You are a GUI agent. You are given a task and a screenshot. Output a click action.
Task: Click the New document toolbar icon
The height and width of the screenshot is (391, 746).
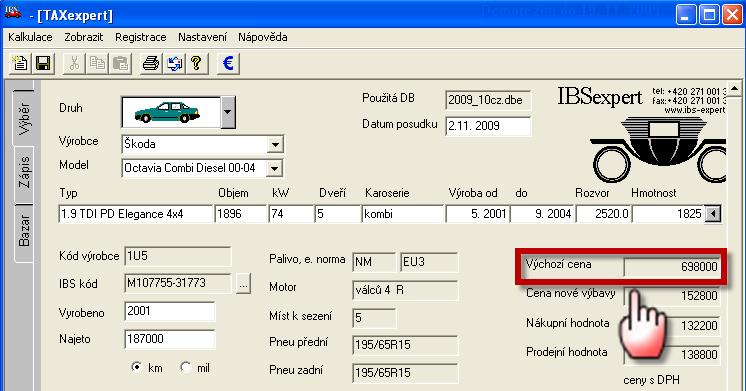(x=20, y=63)
